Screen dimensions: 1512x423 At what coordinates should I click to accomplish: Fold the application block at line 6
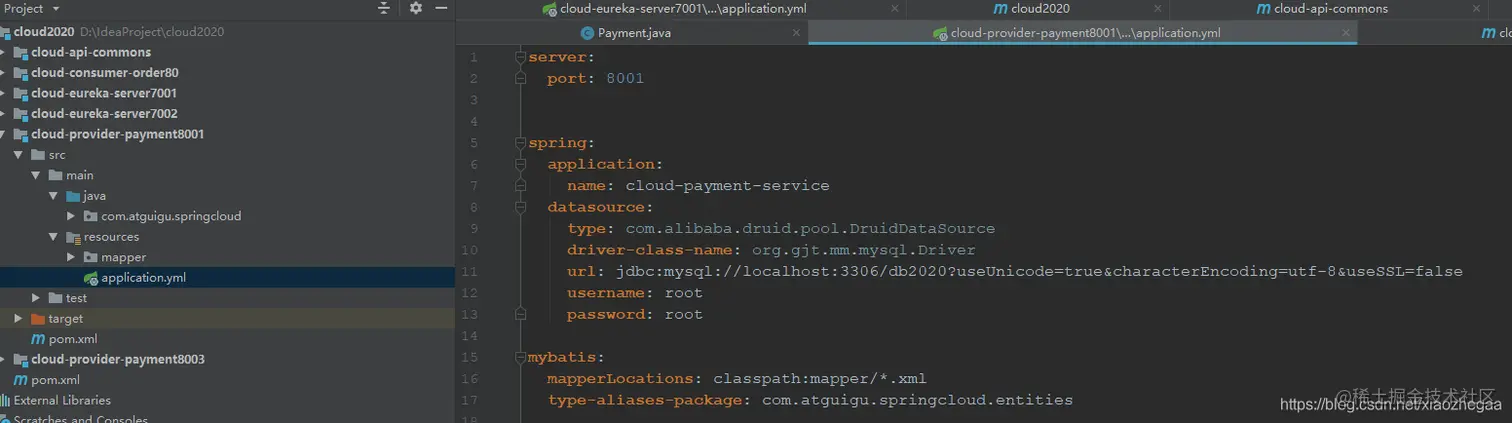520,164
